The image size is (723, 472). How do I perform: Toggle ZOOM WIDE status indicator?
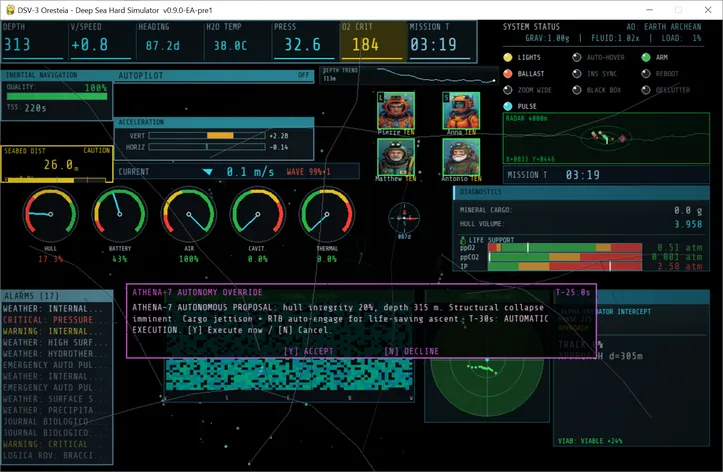[x=508, y=90]
